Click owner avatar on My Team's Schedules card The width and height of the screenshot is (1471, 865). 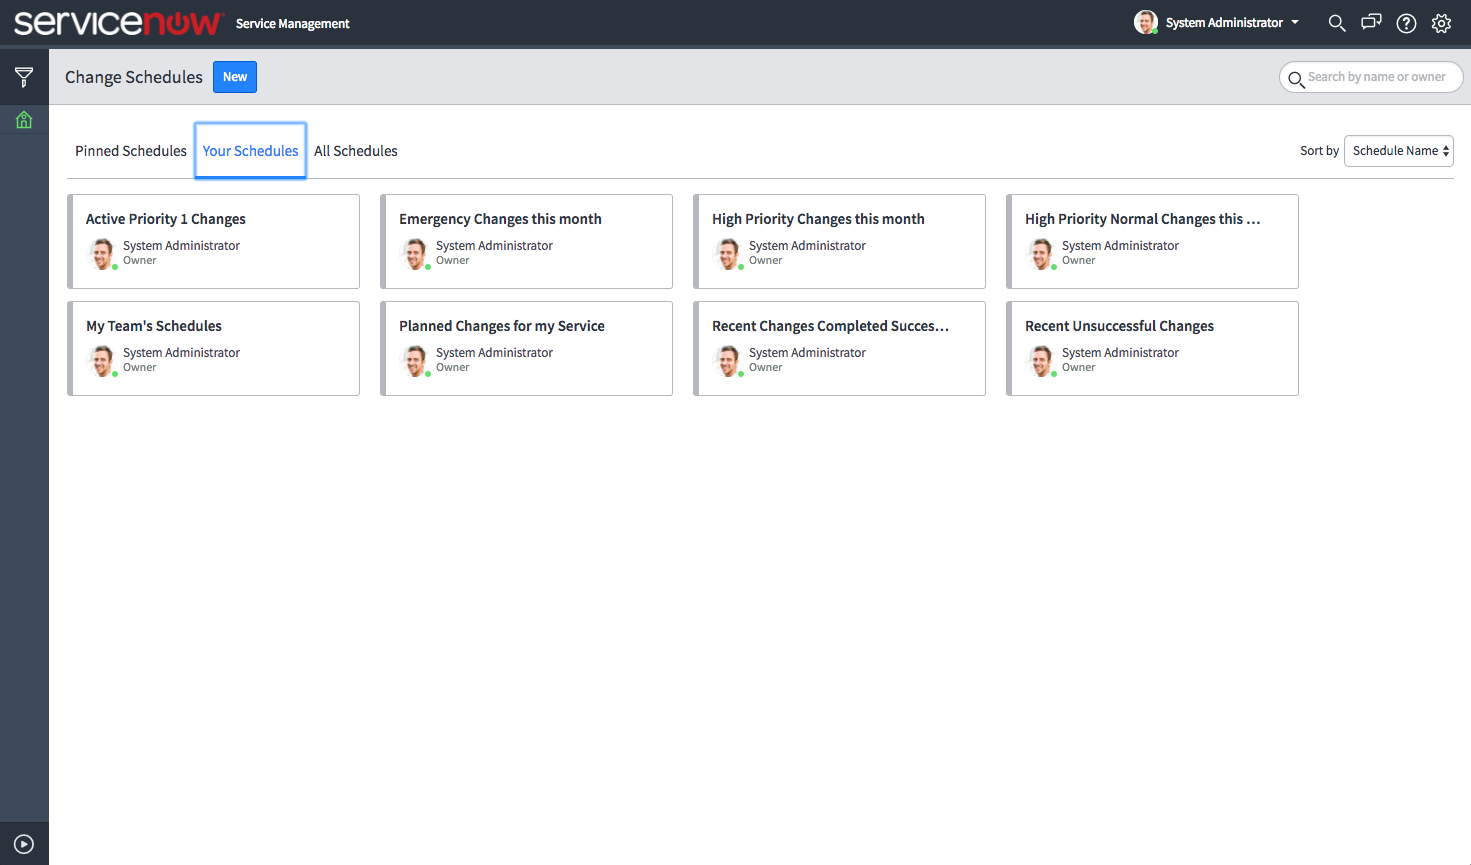coord(102,361)
